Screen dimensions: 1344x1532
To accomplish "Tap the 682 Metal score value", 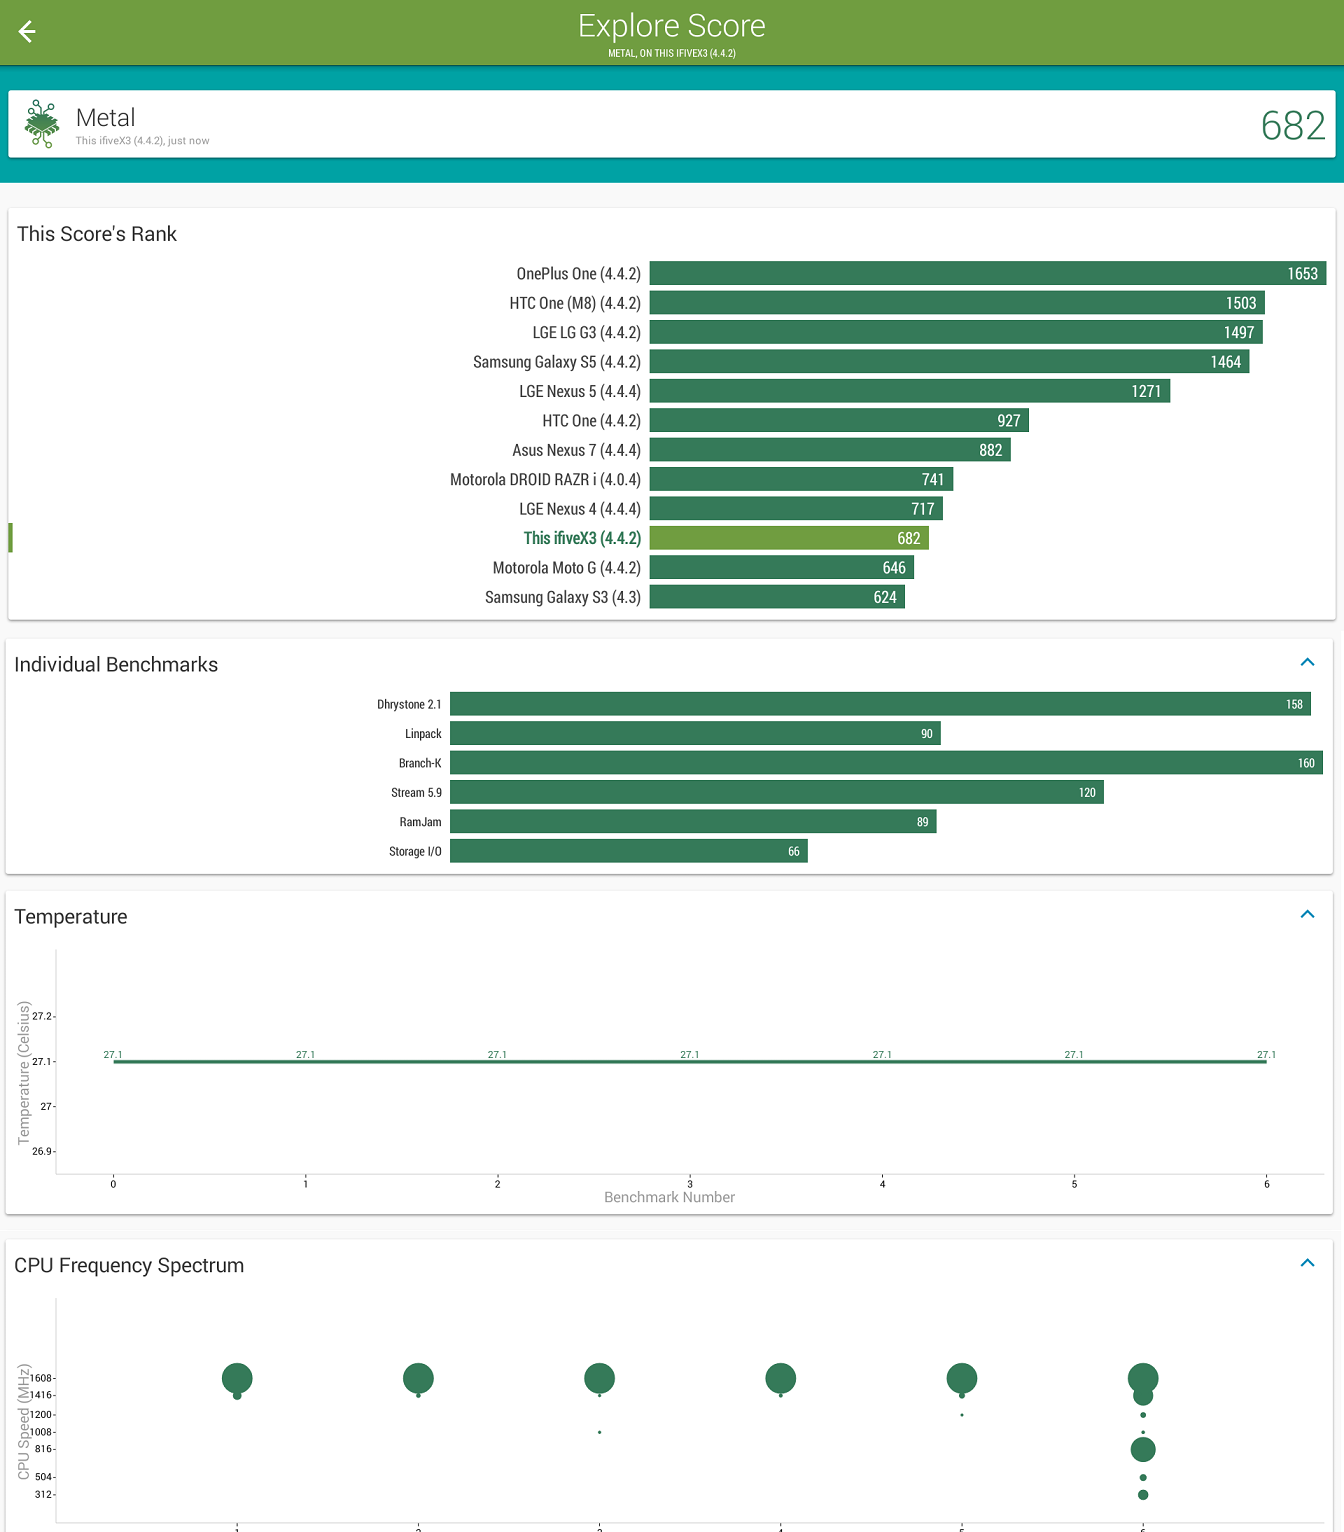I will click(x=1293, y=125).
